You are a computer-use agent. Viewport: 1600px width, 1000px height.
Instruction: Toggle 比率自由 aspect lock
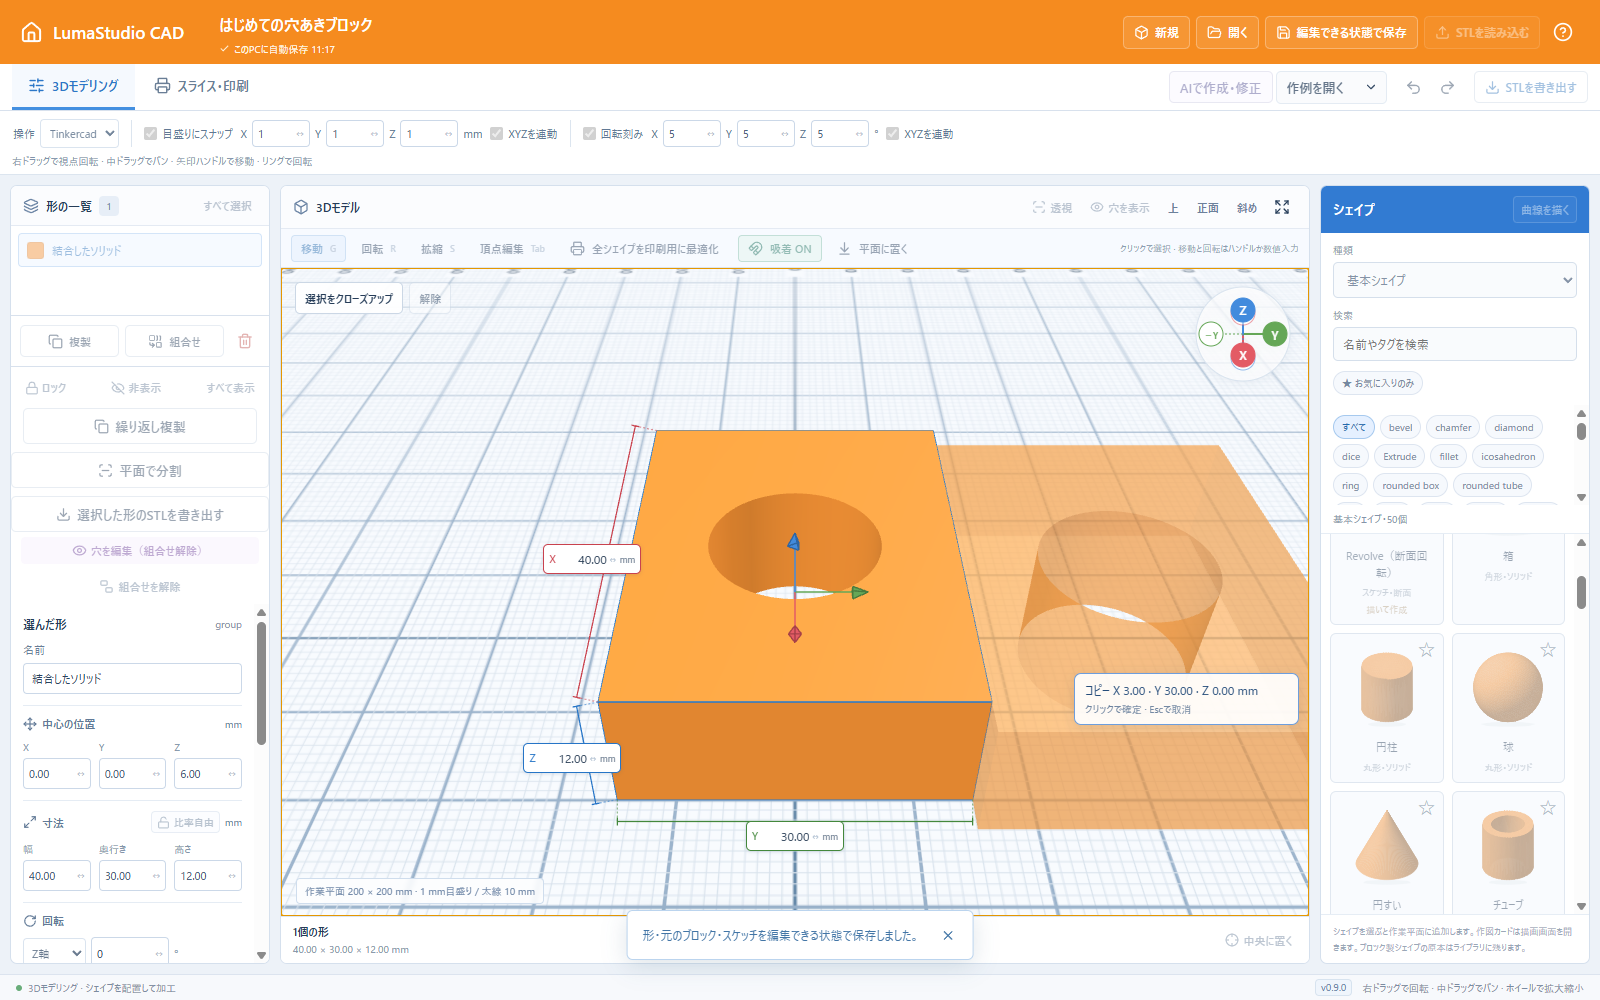[186, 822]
